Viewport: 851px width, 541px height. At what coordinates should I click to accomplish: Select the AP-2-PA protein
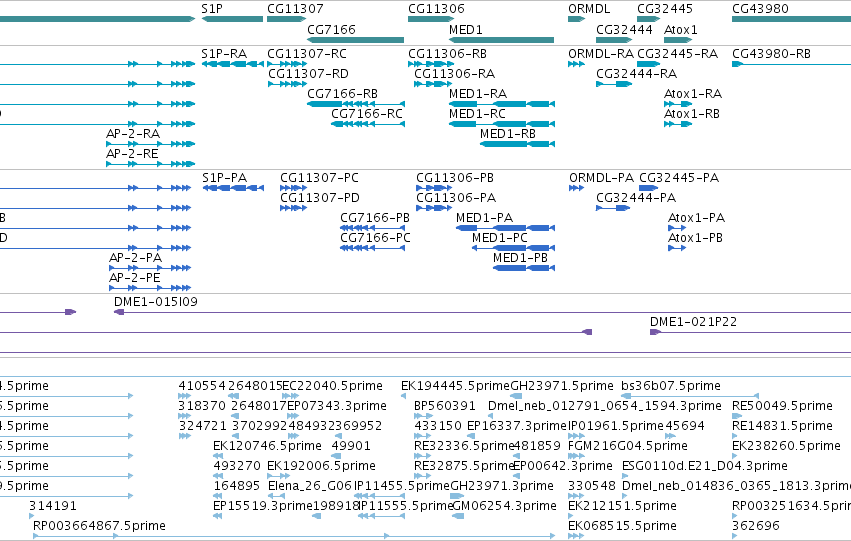(150, 268)
